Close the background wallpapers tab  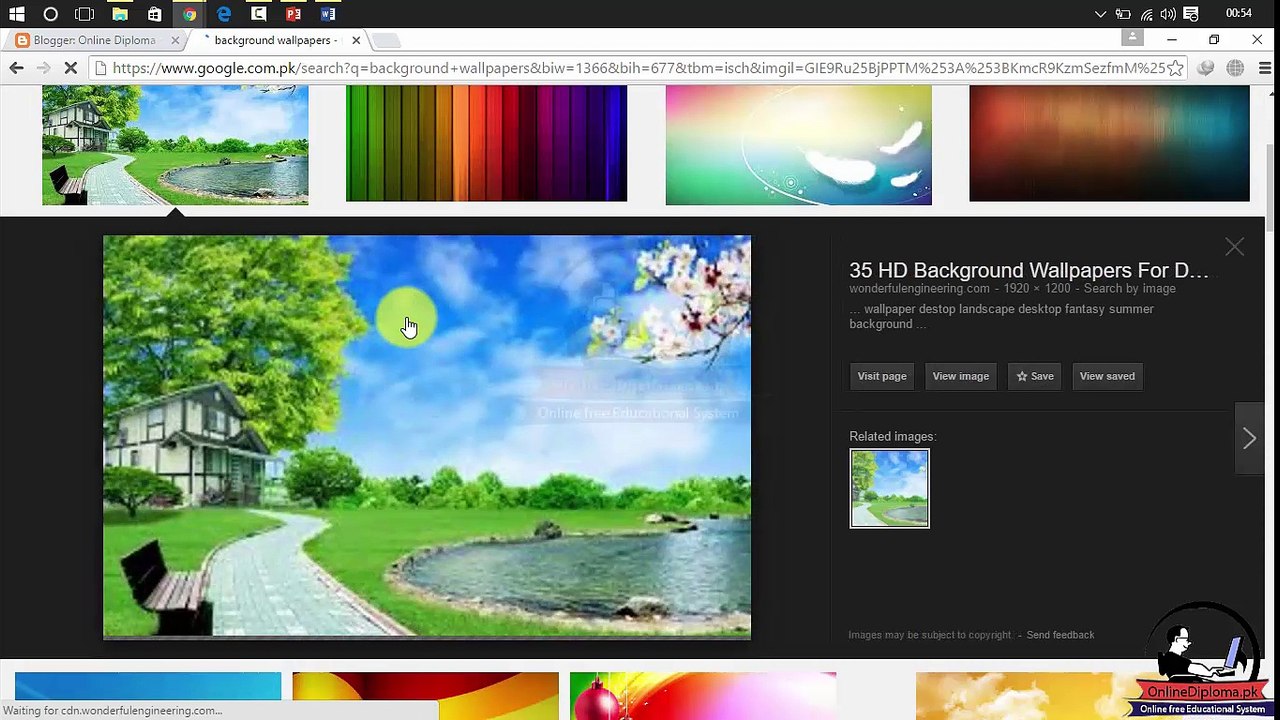click(x=356, y=40)
